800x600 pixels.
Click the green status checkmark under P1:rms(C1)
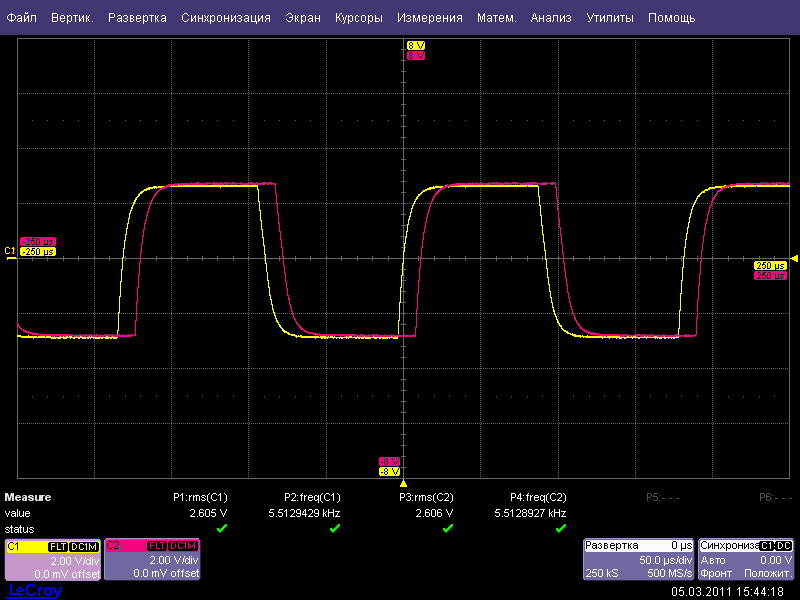221,528
